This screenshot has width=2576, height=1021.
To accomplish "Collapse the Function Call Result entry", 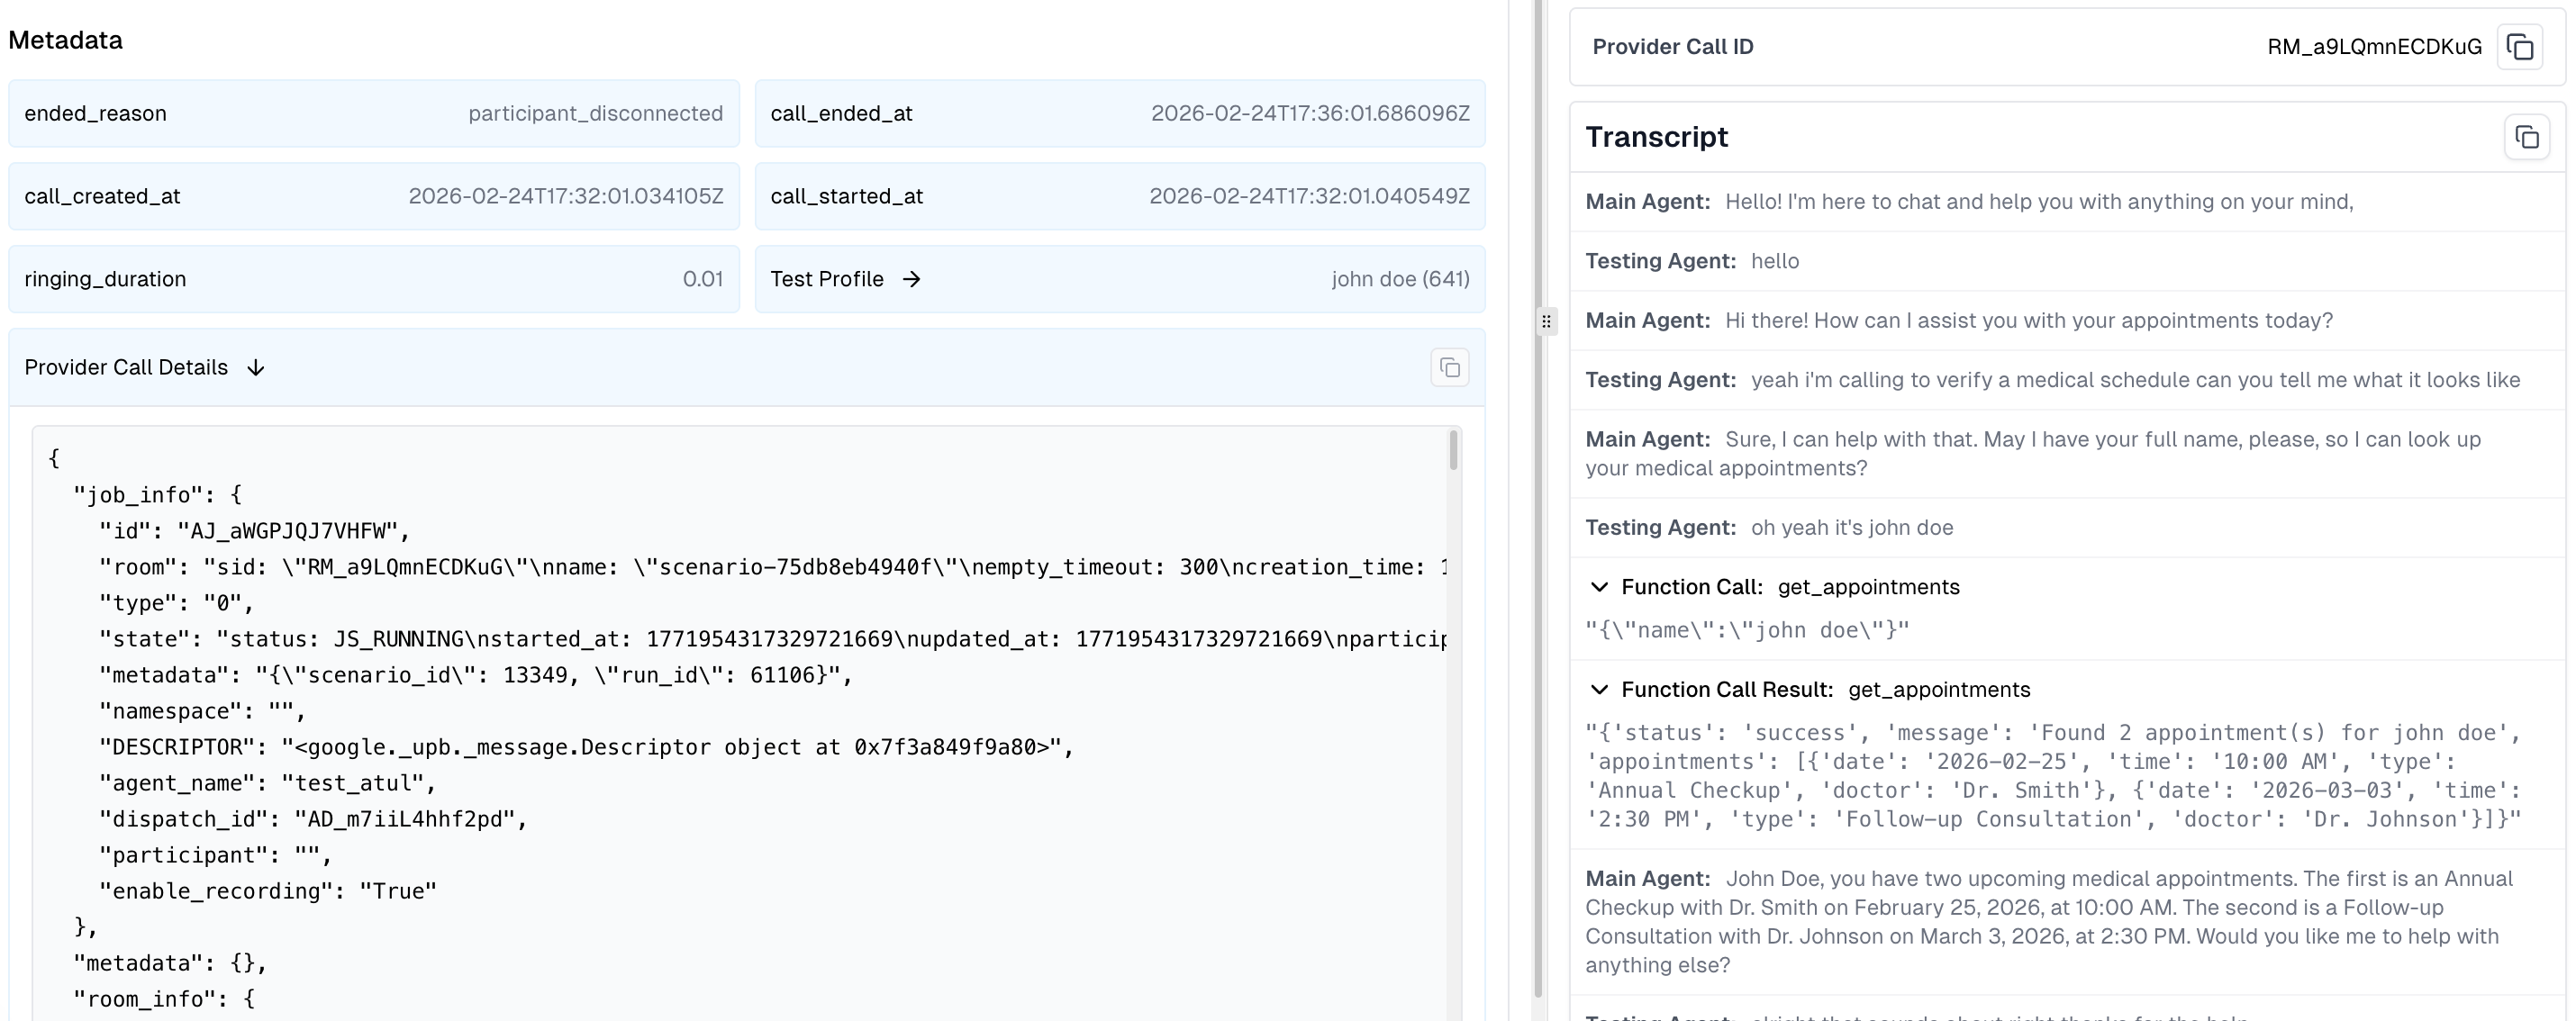I will [x=1599, y=690].
